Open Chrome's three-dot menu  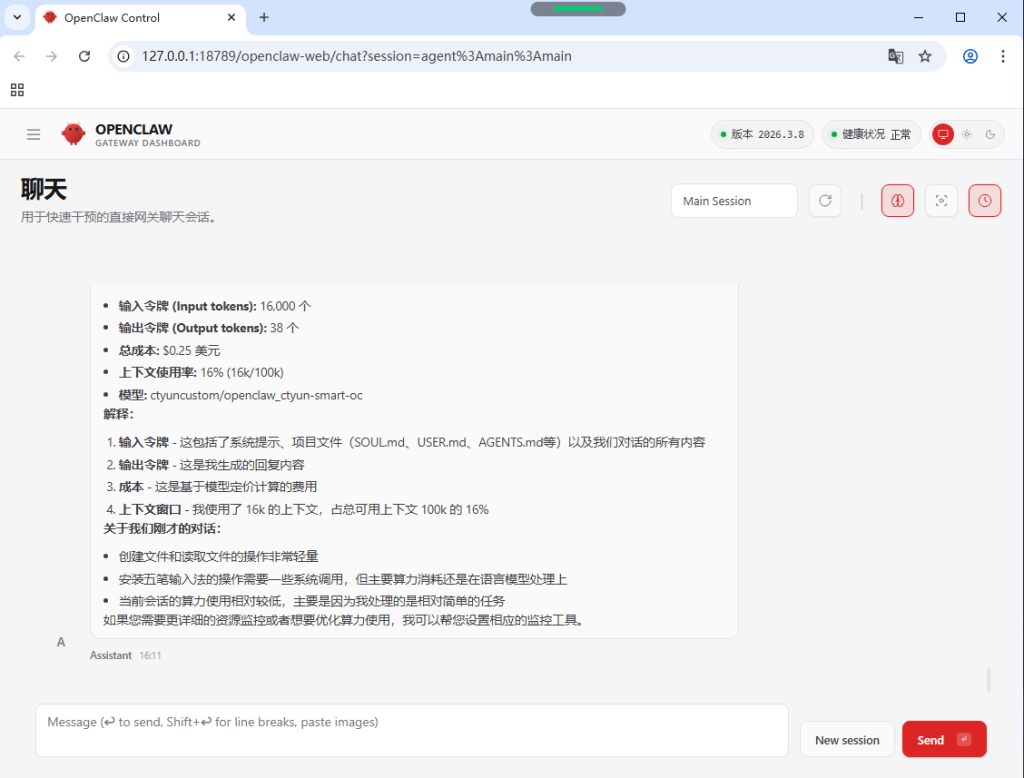coord(1003,56)
